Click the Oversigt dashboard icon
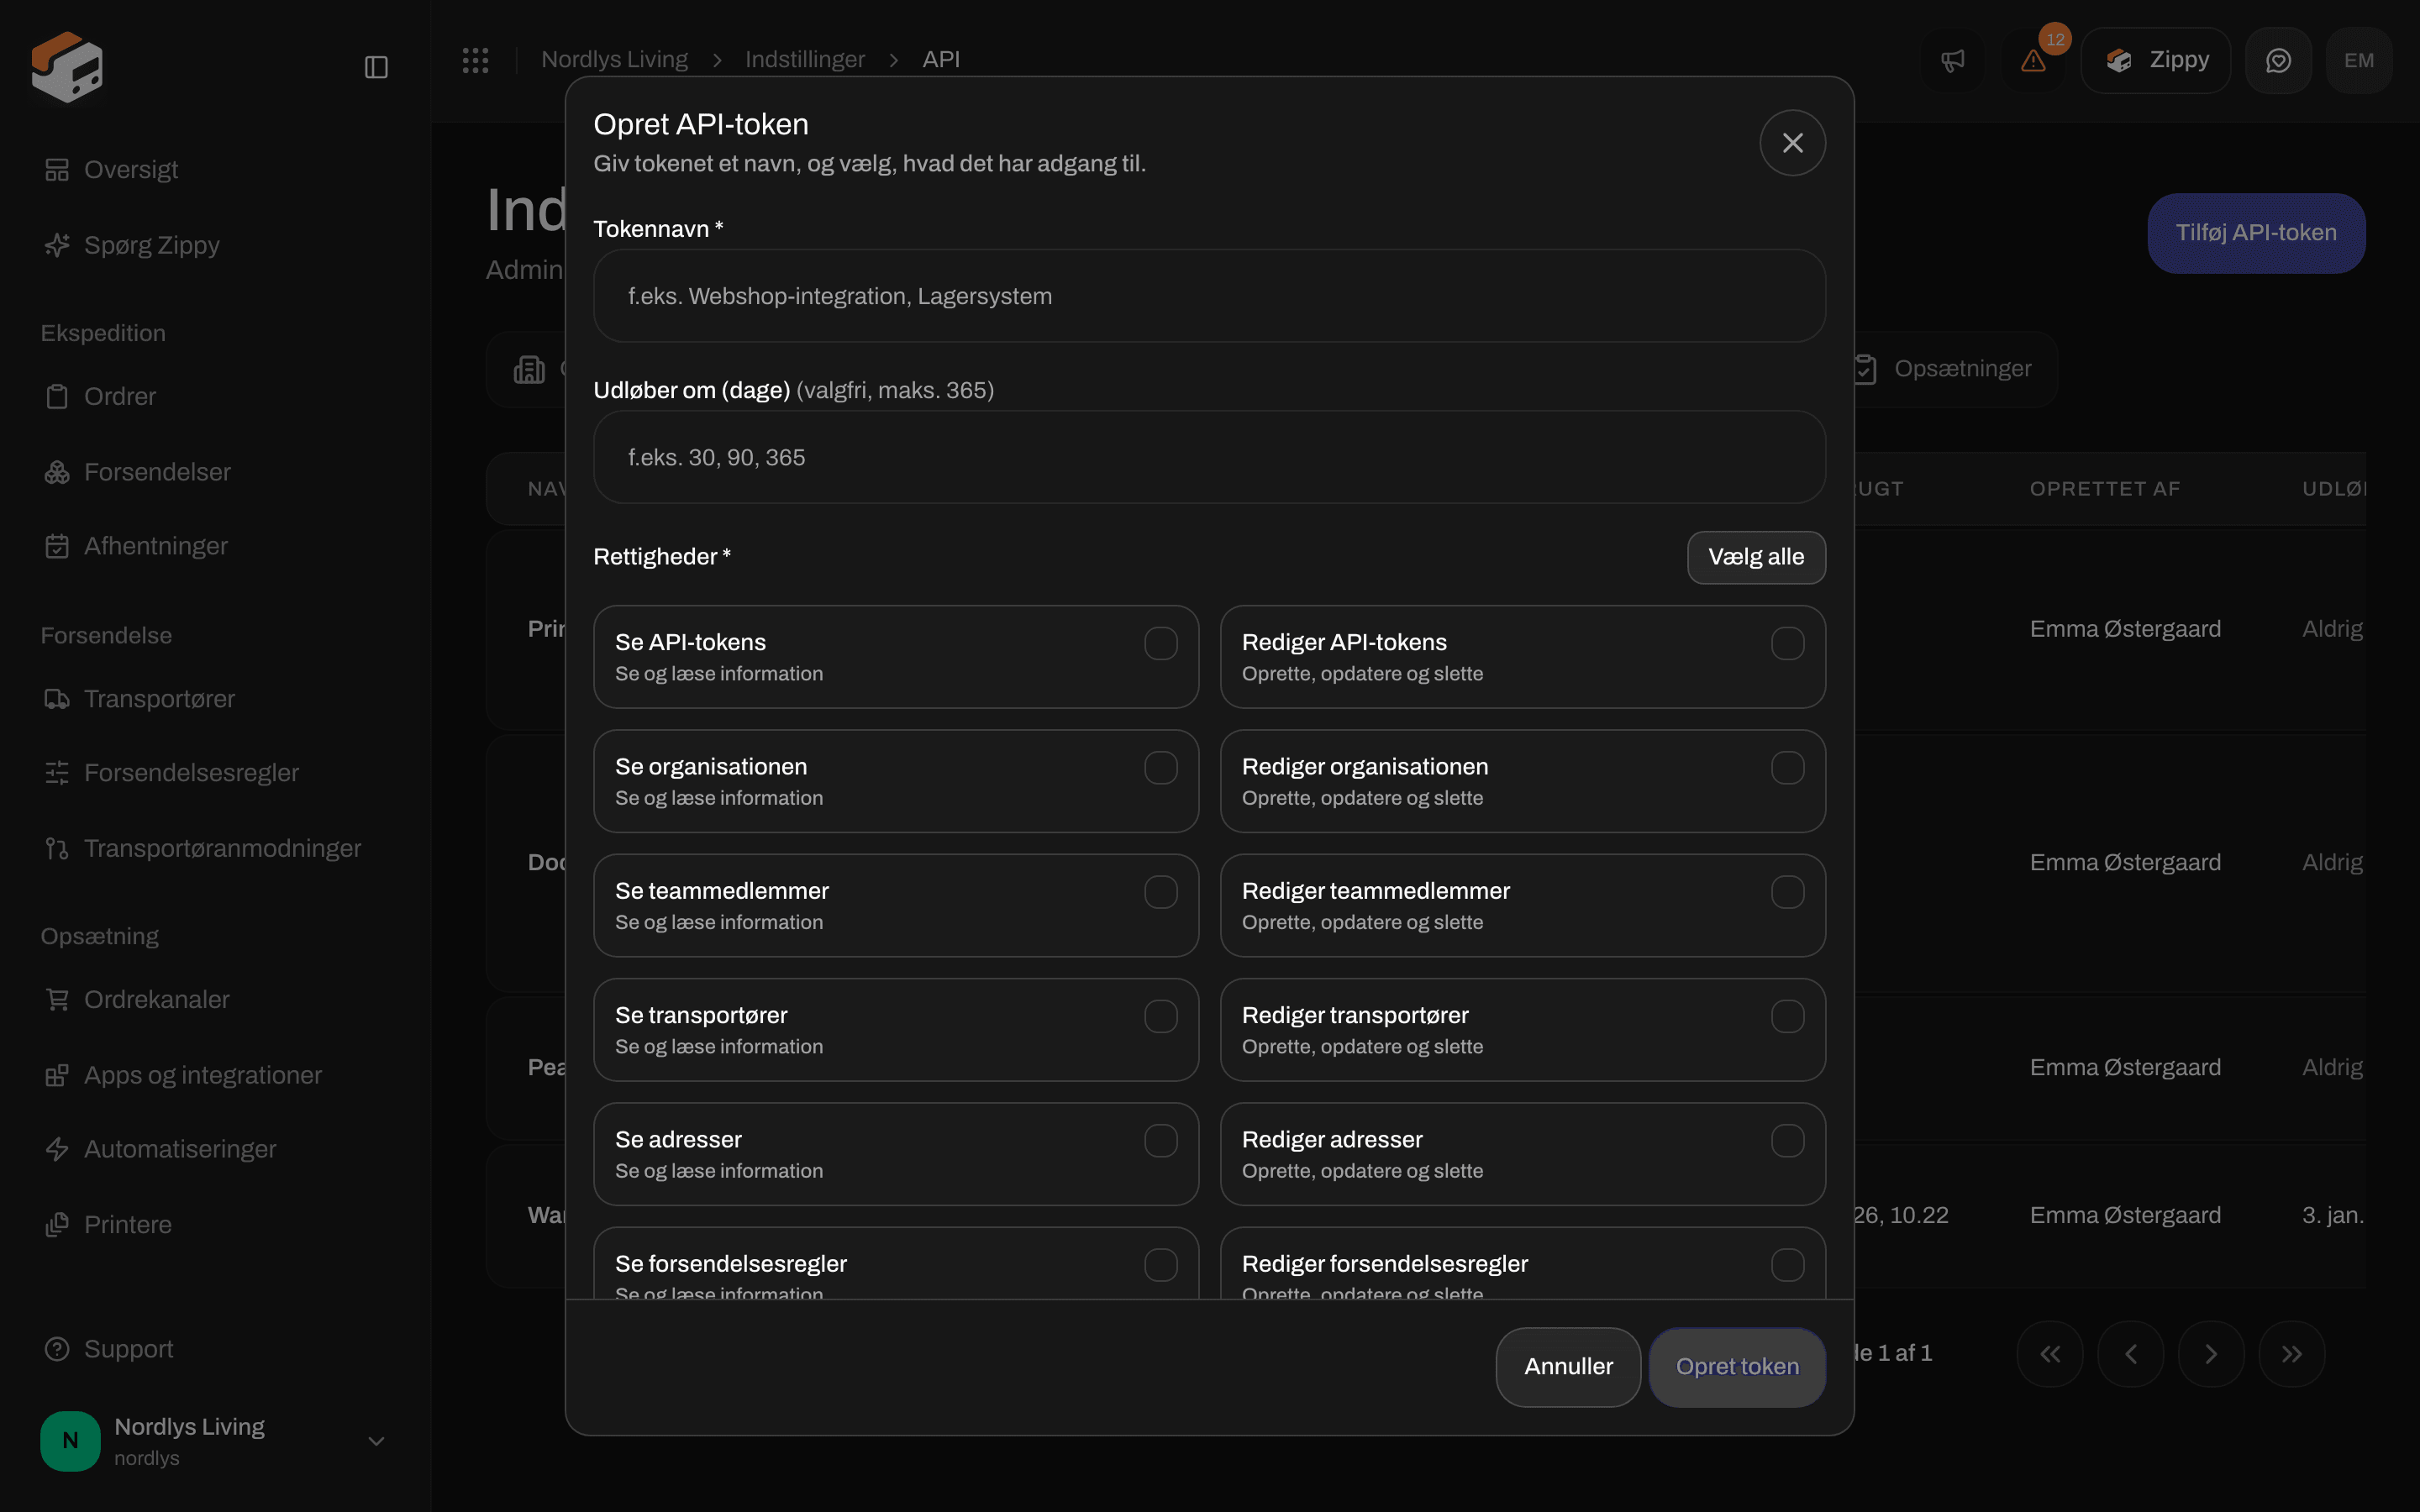 (57, 170)
